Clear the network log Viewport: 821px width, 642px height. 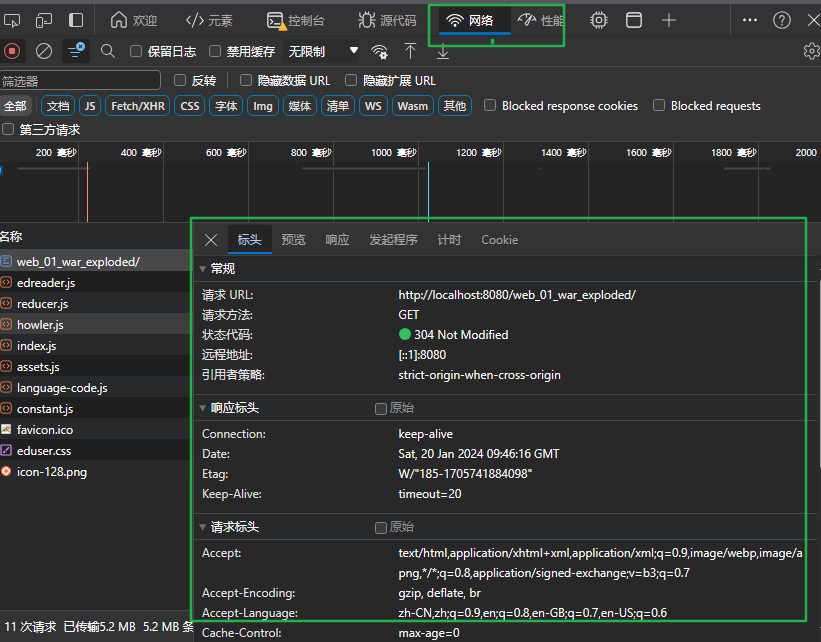click(44, 51)
